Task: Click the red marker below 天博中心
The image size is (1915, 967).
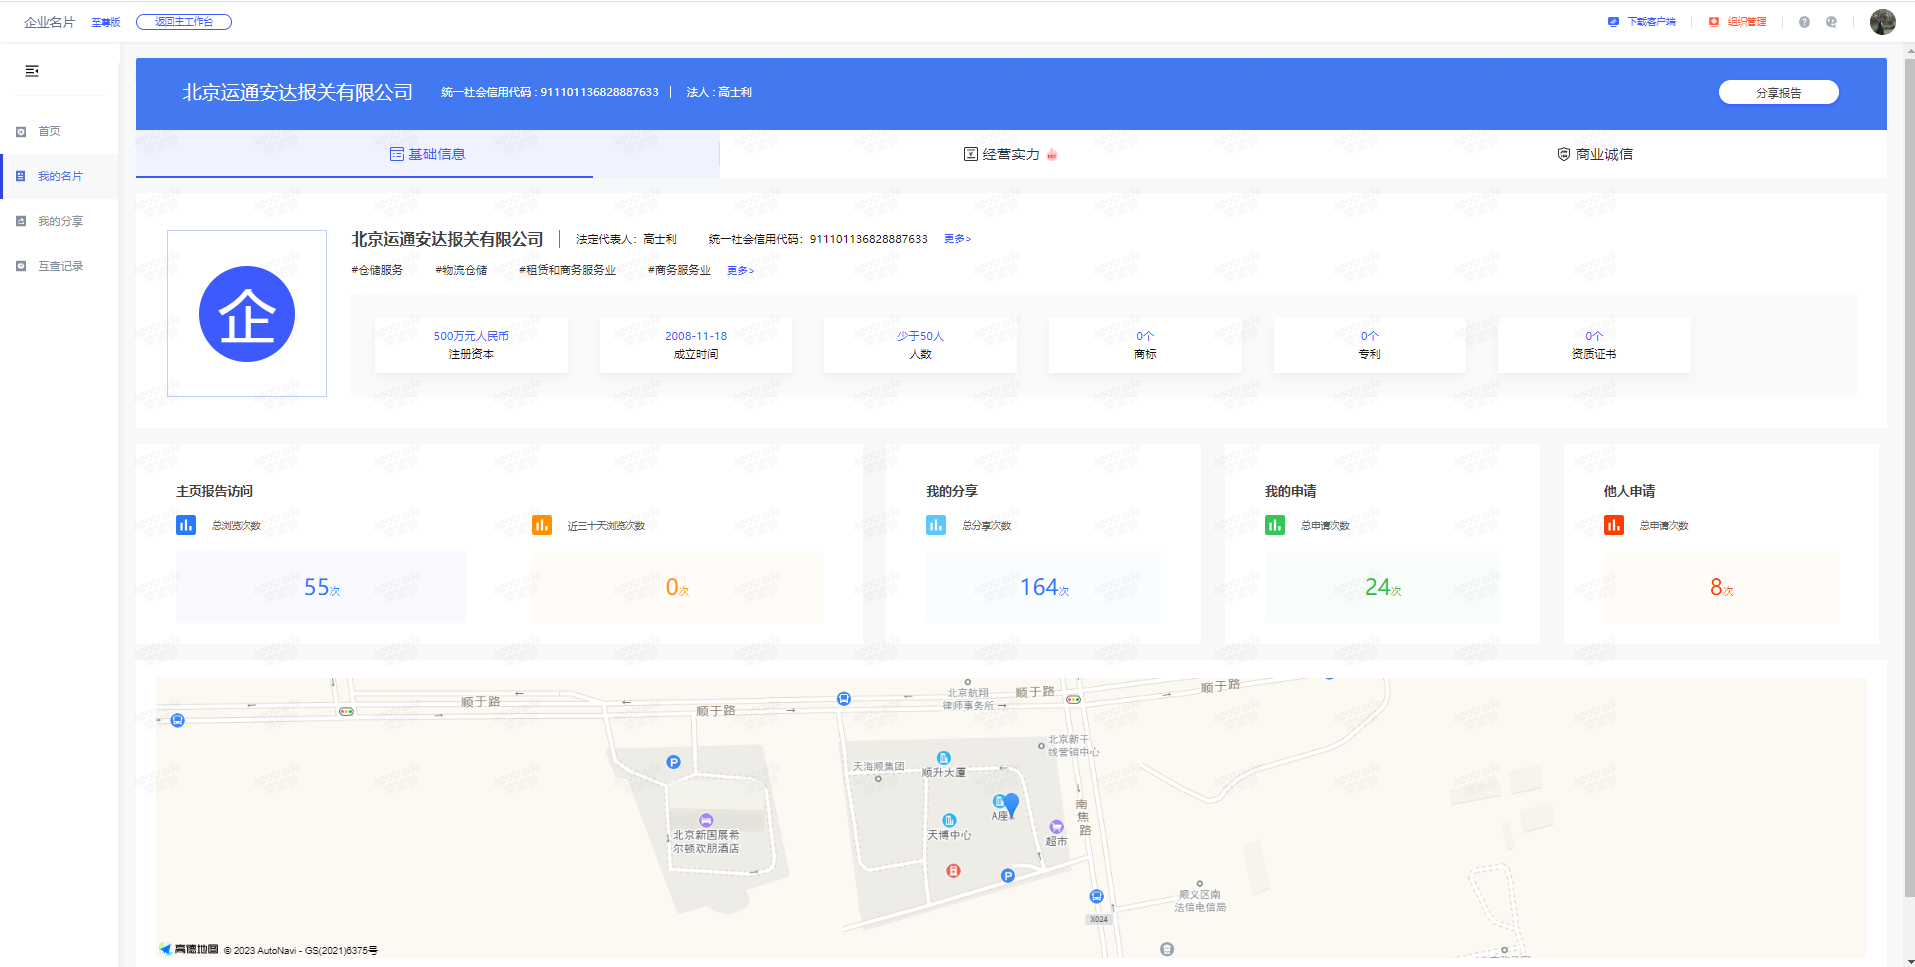Action: click(x=954, y=871)
